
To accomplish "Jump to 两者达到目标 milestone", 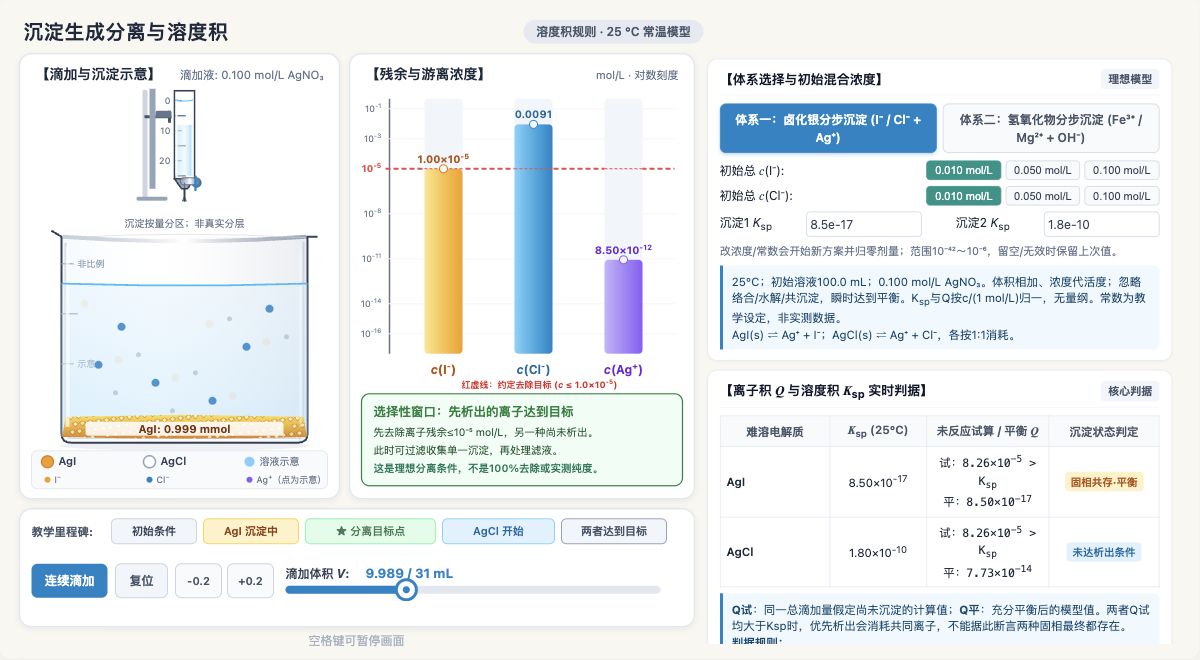I will tap(614, 531).
